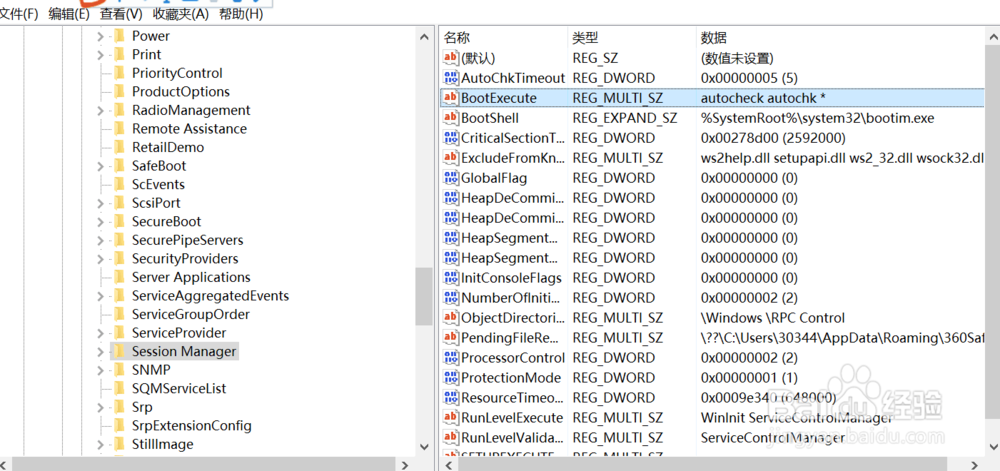Screen dimensions: 1000x471
Task: Click the values pane scroll right arrow
Action: click(x=975, y=465)
